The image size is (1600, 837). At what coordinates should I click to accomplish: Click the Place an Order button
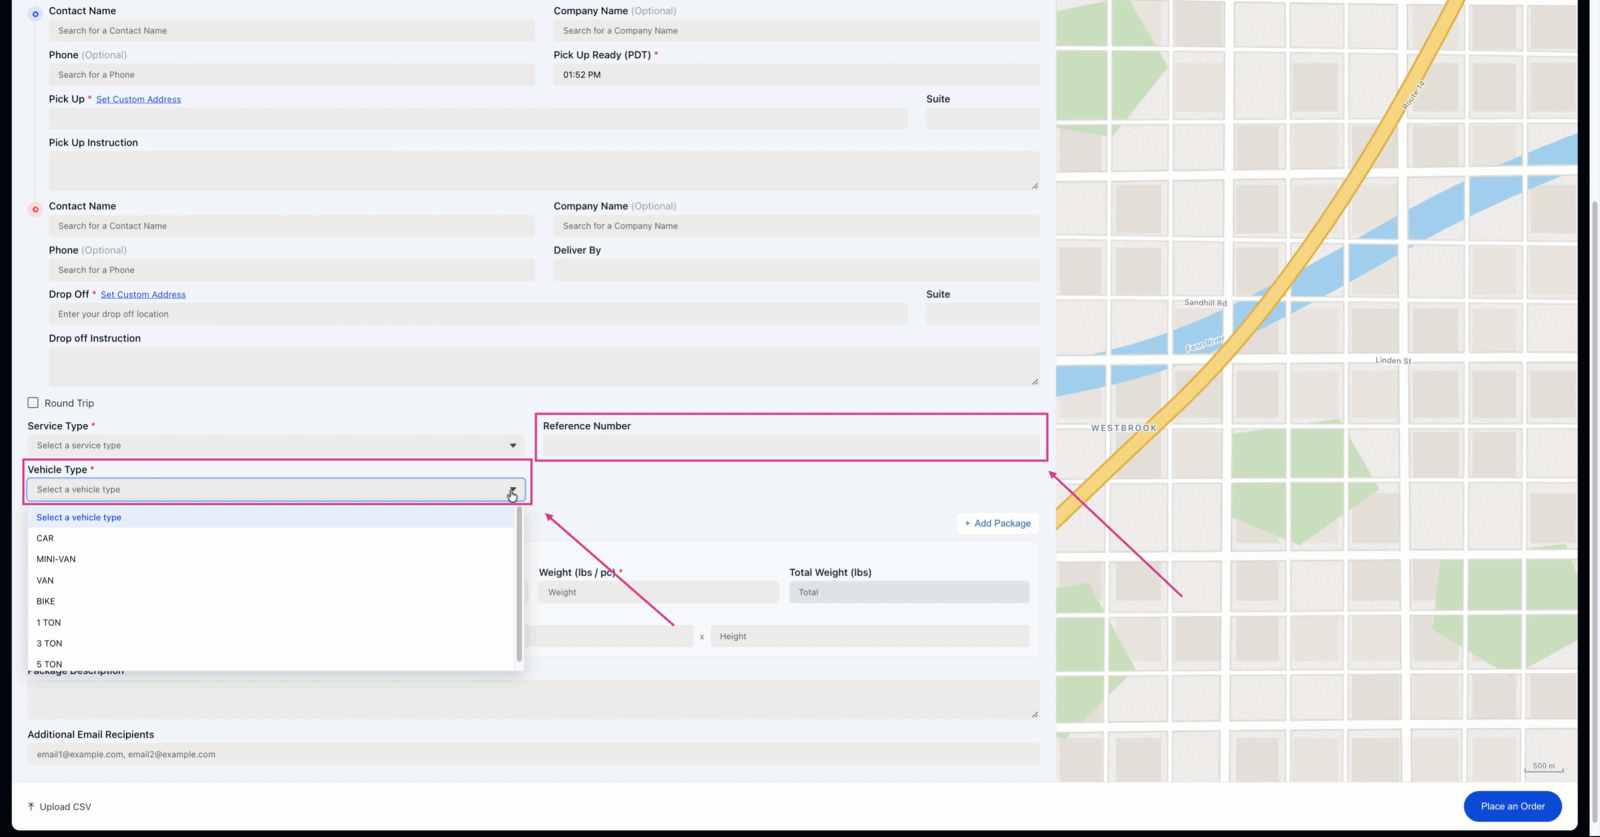point(1512,806)
